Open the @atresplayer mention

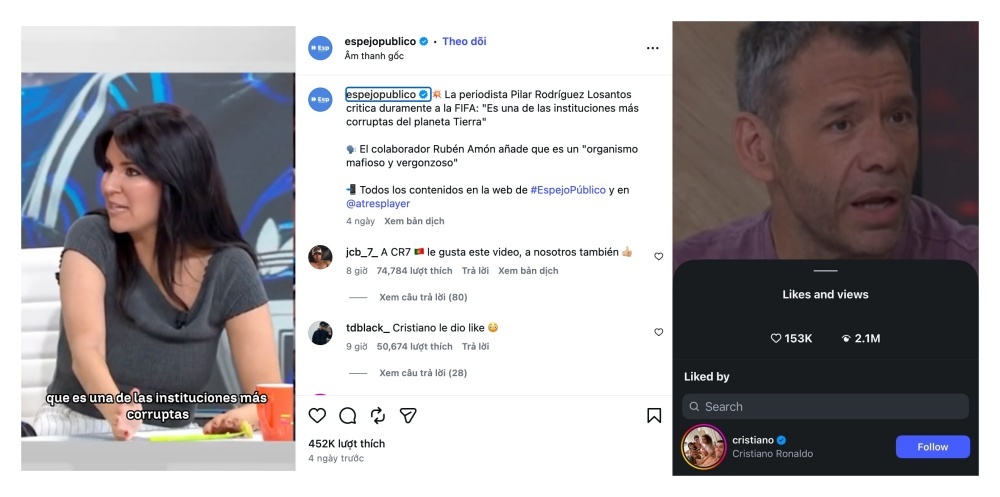coord(378,204)
